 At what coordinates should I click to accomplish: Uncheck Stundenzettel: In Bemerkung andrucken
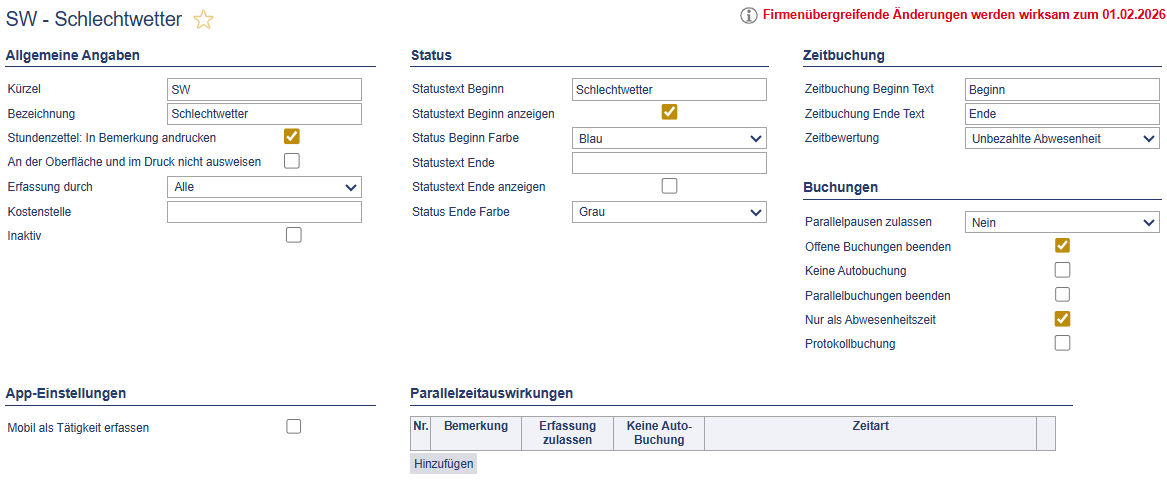[x=292, y=137]
